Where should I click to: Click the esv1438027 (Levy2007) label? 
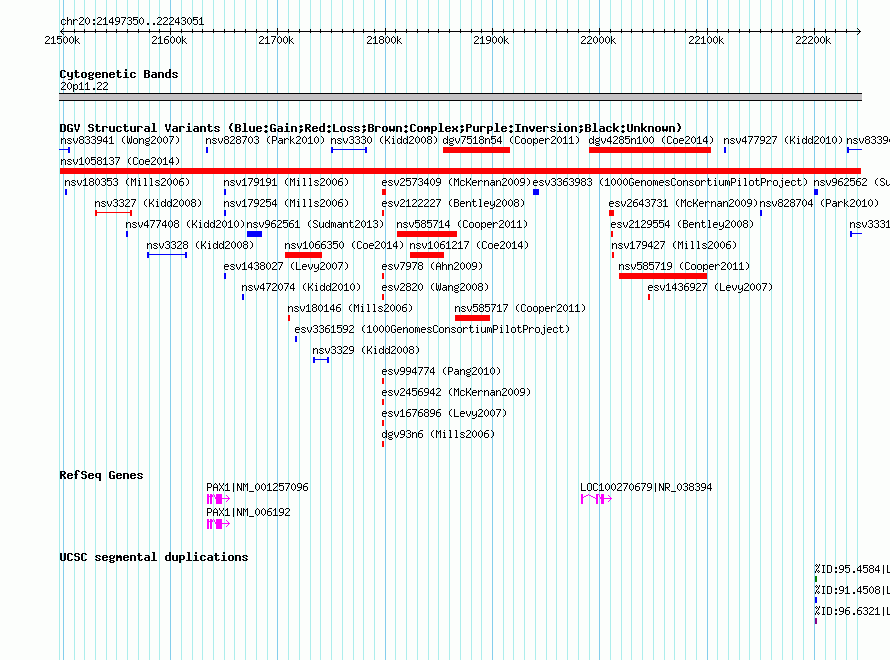coord(286,266)
